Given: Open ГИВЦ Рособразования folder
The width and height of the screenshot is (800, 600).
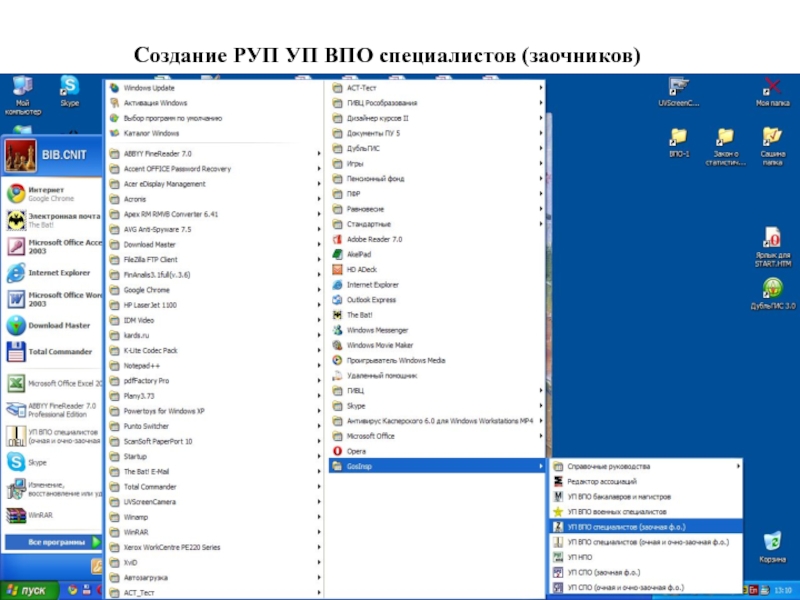Looking at the screenshot, I should click(437, 103).
